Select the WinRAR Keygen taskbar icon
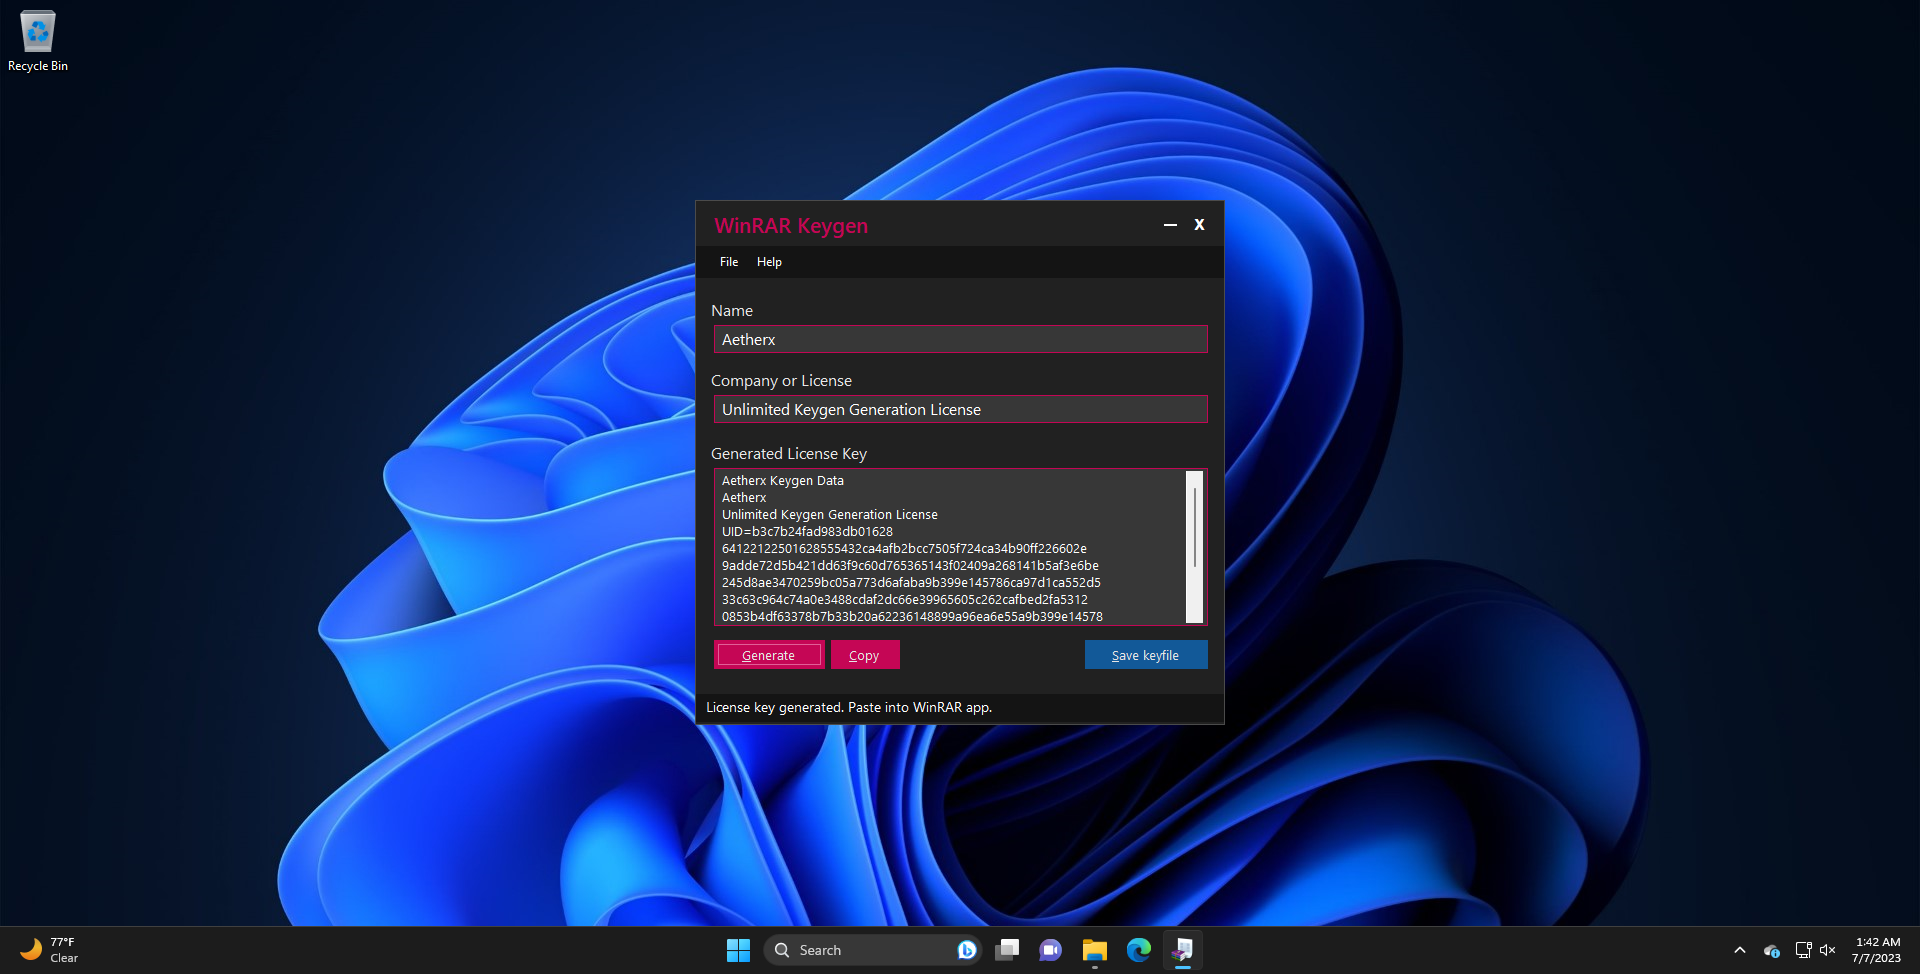Image resolution: width=1920 pixels, height=974 pixels. pyautogui.click(x=1182, y=950)
